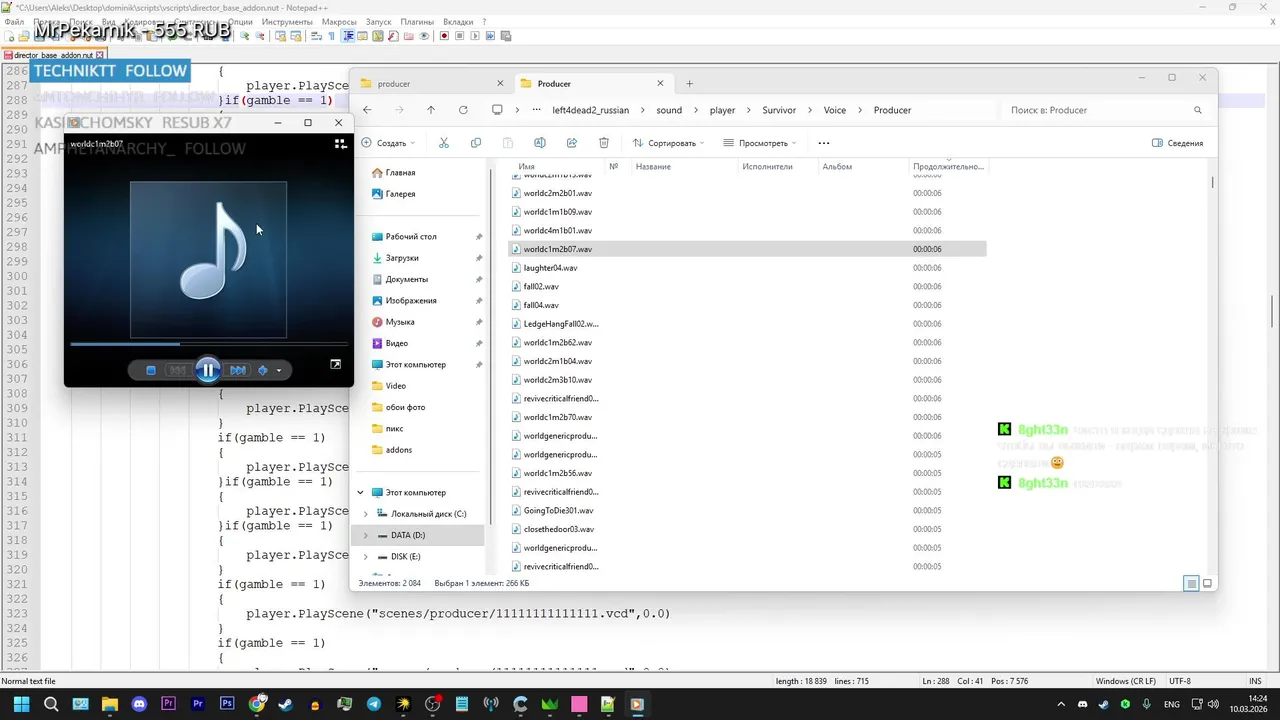
Task: Open the Создать dropdown in Explorer
Action: point(388,143)
